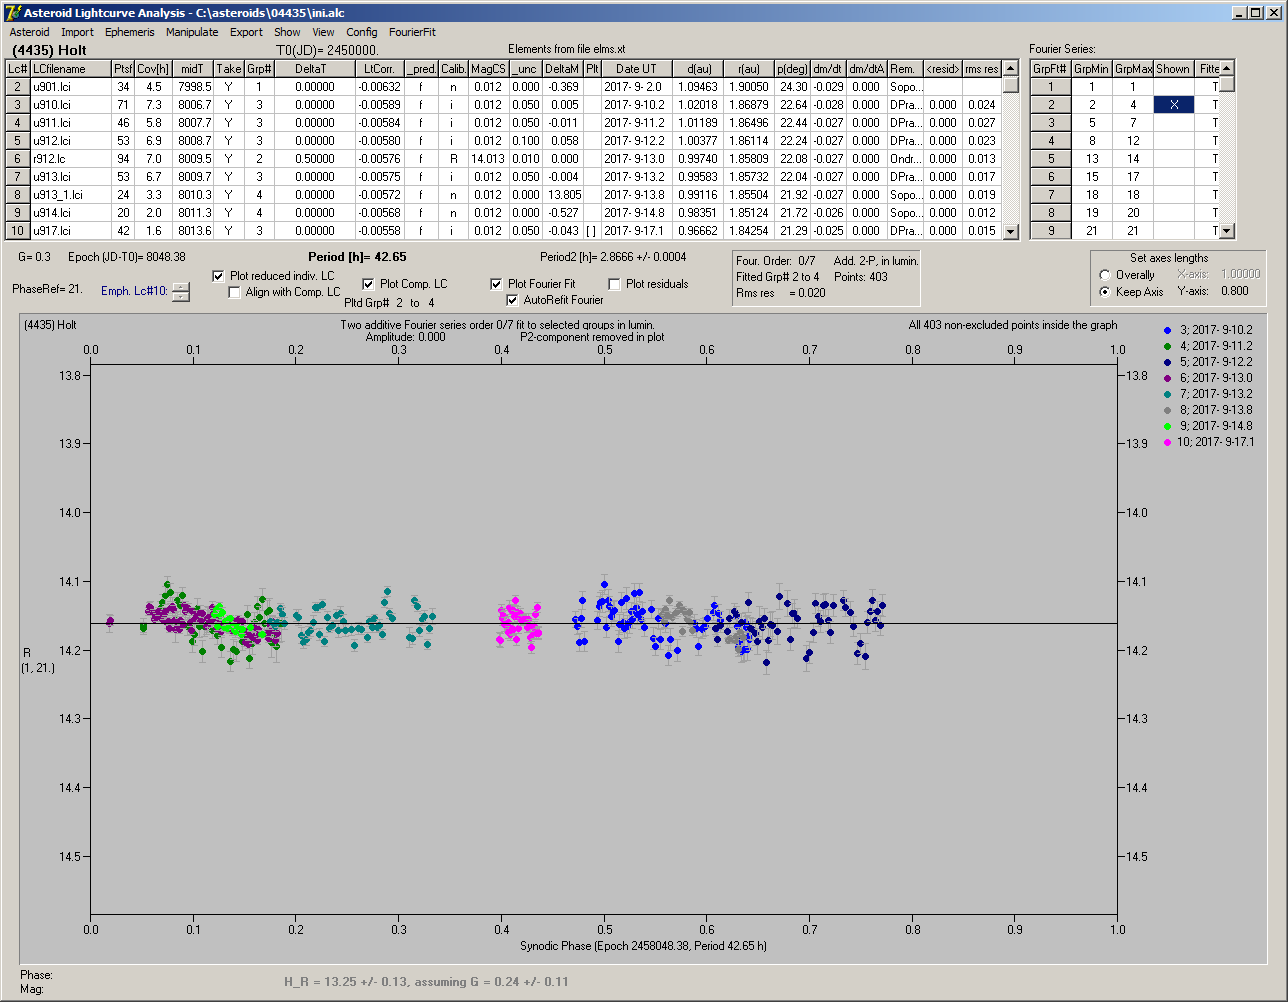Click the DeltaM value 13.805
This screenshot has width=1288, height=1002.
pyautogui.click(x=562, y=195)
